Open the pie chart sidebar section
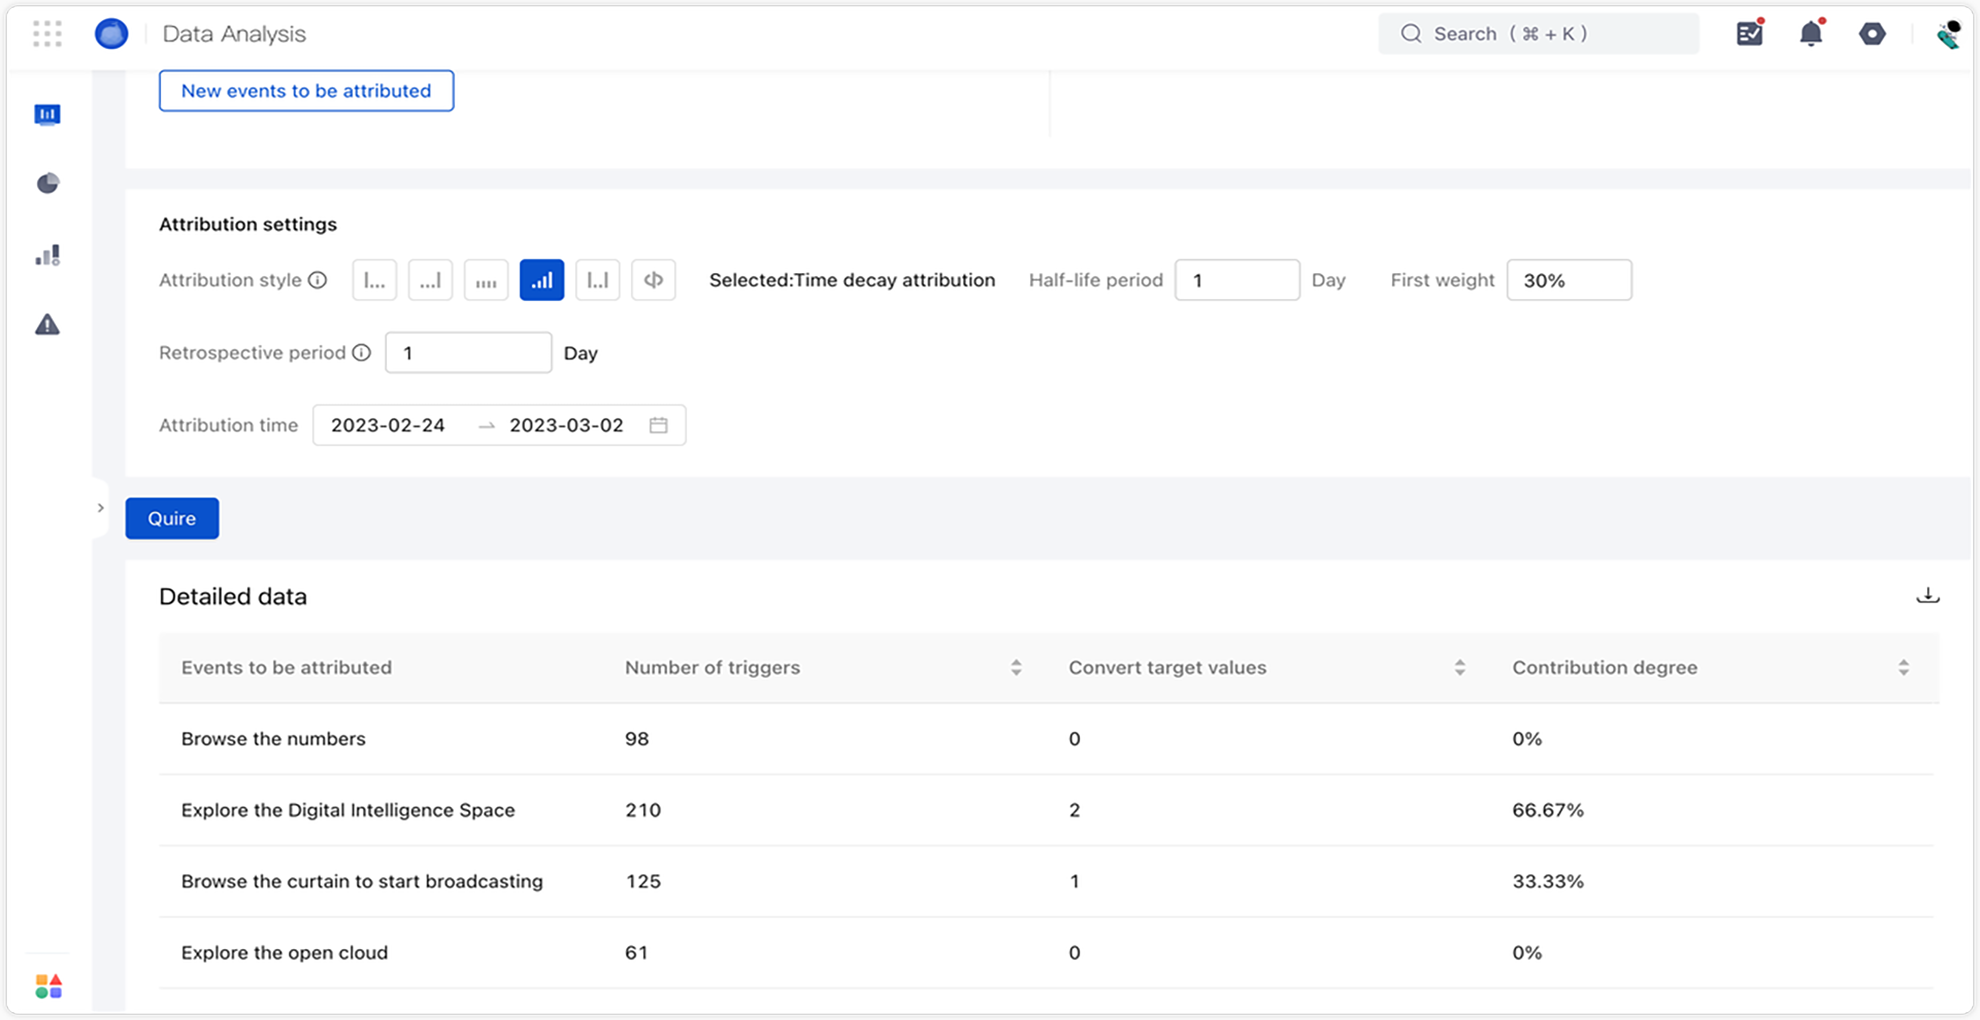Screen dimensions: 1980x1020 tap(47, 183)
